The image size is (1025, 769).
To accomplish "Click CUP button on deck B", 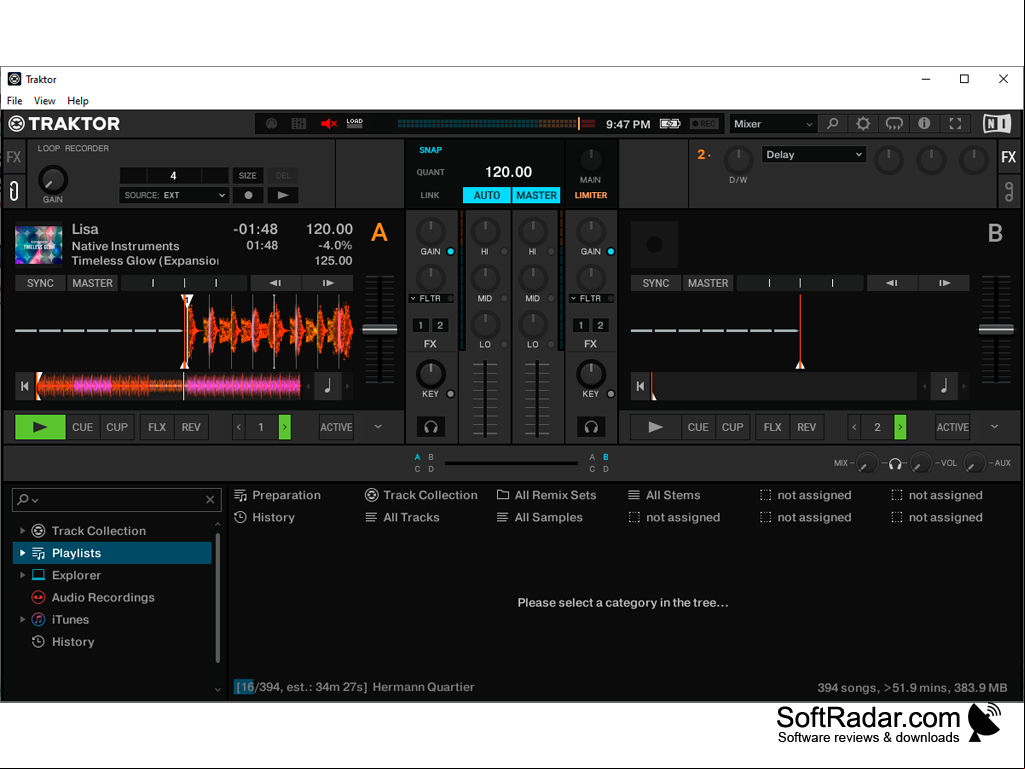I will [732, 427].
